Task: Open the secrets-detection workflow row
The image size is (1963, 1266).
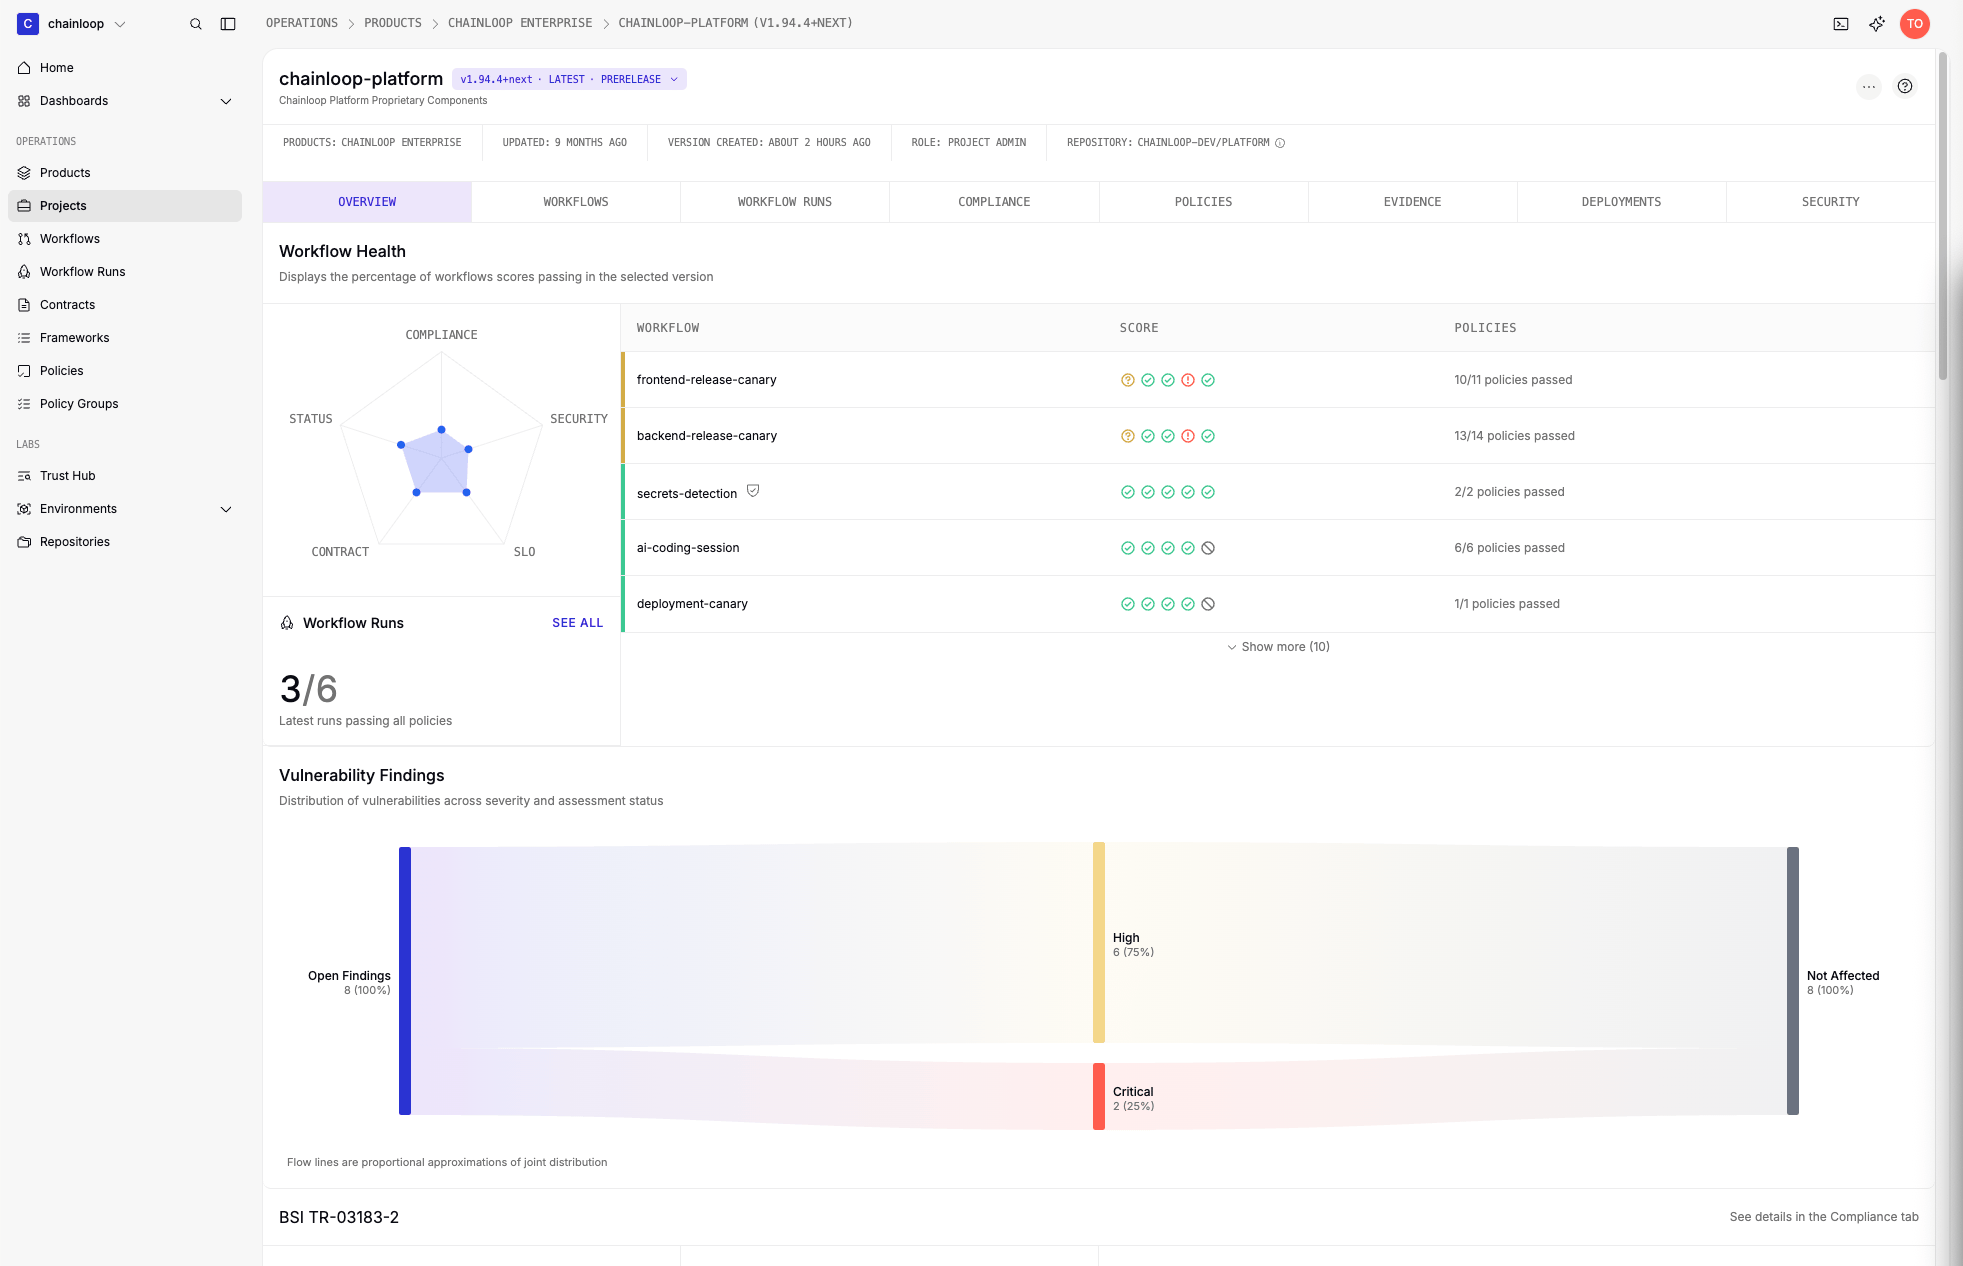Action: 1278,492
